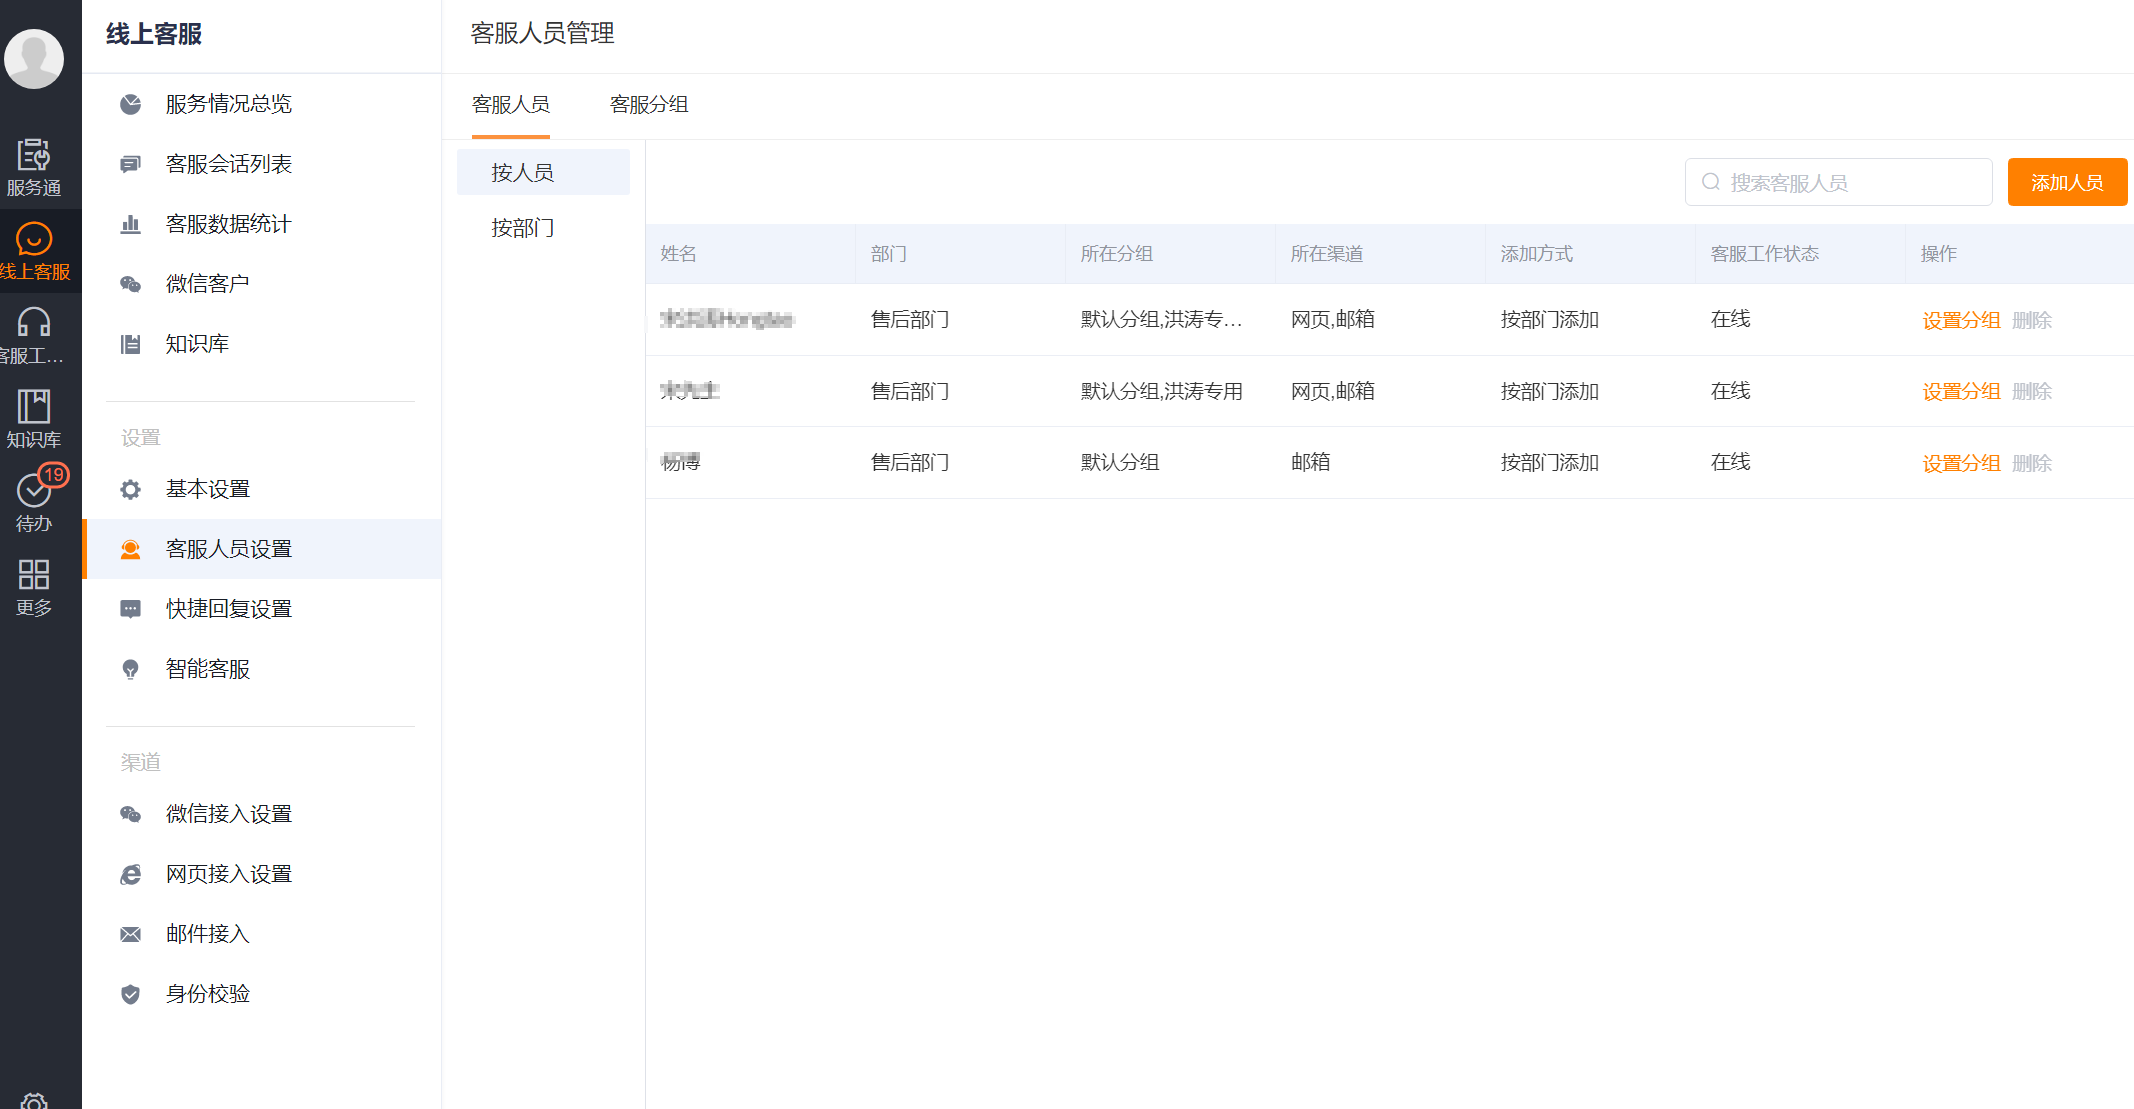Open 服务情况总览 in the sidebar
This screenshot has width=2134, height=1109.
coord(228,104)
